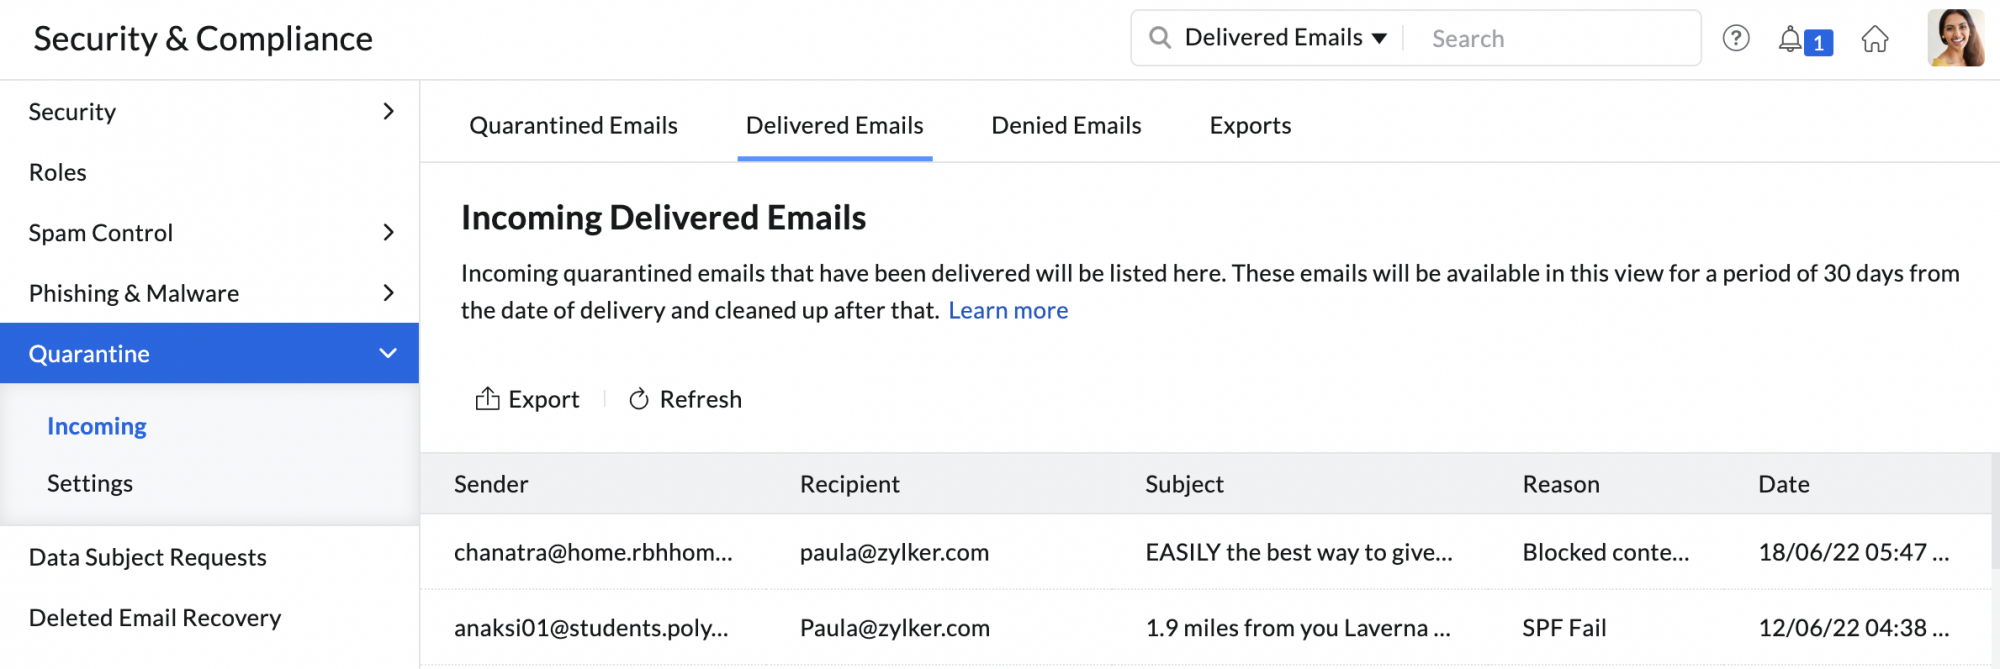
Task: Switch to the Denied Emails tab
Action: [x=1066, y=125]
